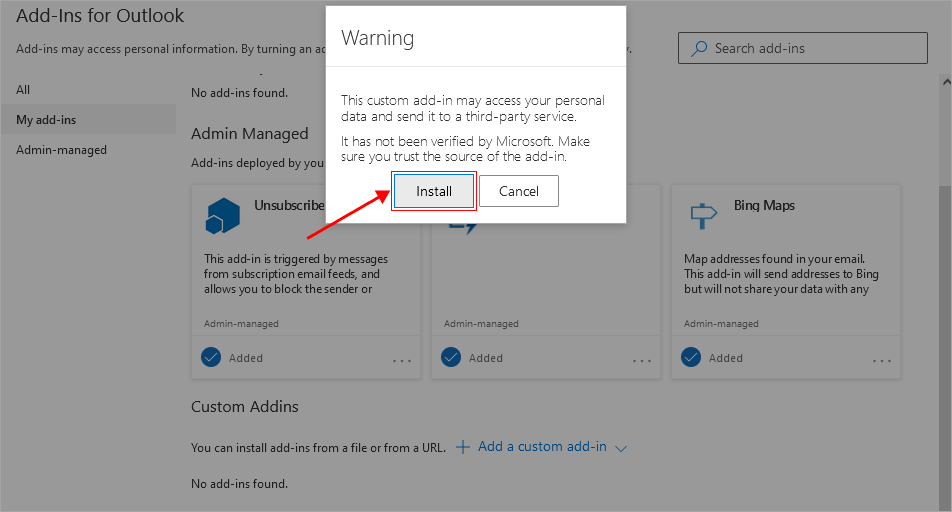The height and width of the screenshot is (512, 952).
Task: Click the Unsubscribe add-in hexagon icon
Action: 222,215
